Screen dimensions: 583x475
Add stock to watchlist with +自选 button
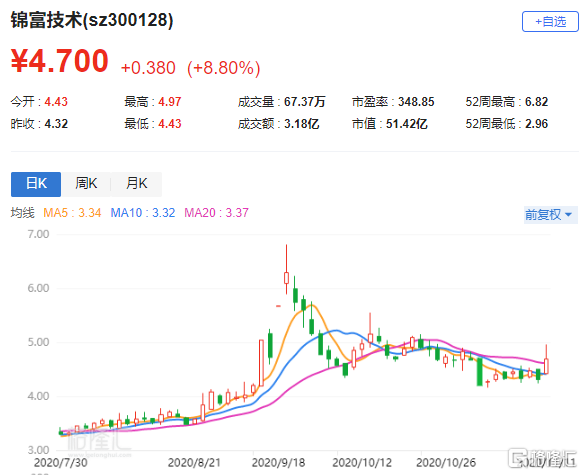(550, 22)
